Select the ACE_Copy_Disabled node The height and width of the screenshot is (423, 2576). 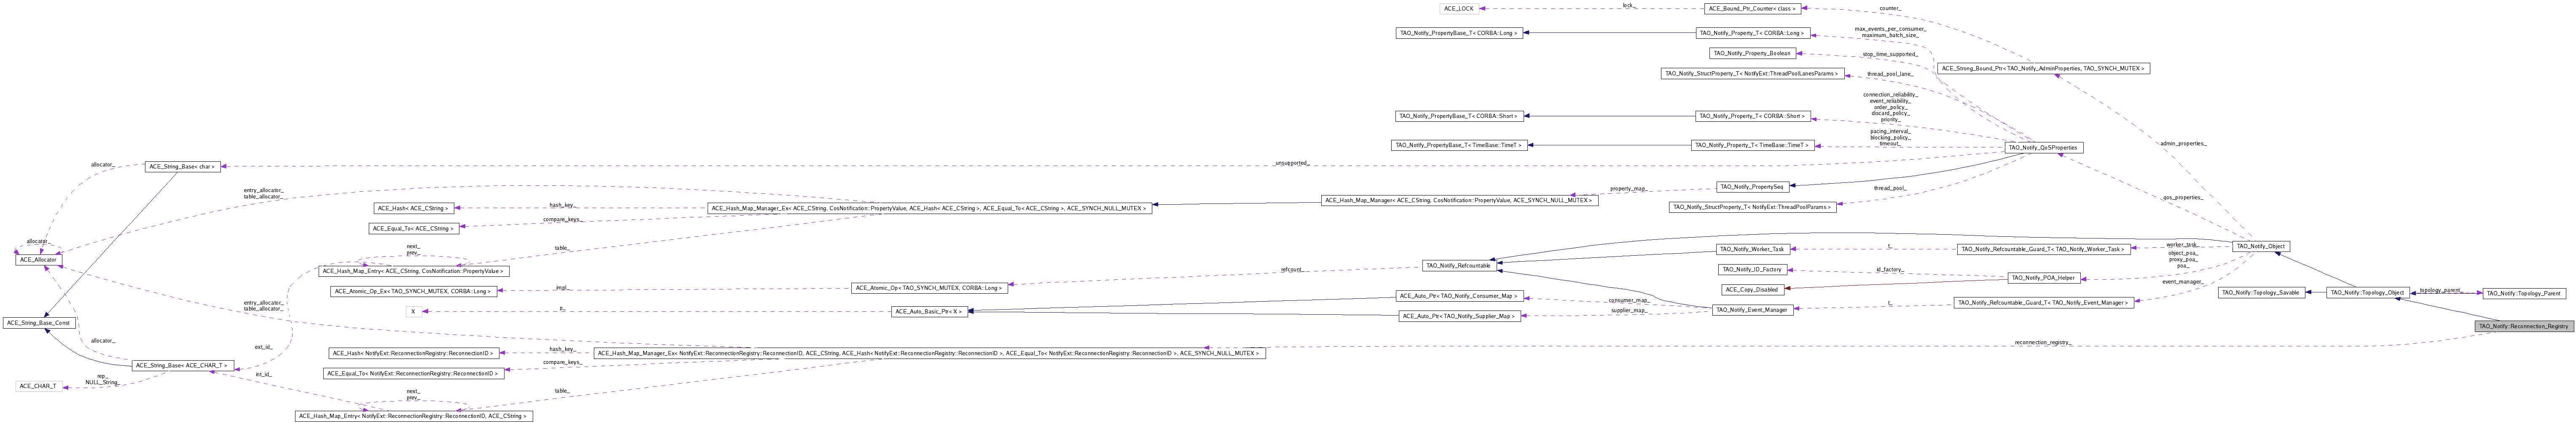click(1752, 290)
